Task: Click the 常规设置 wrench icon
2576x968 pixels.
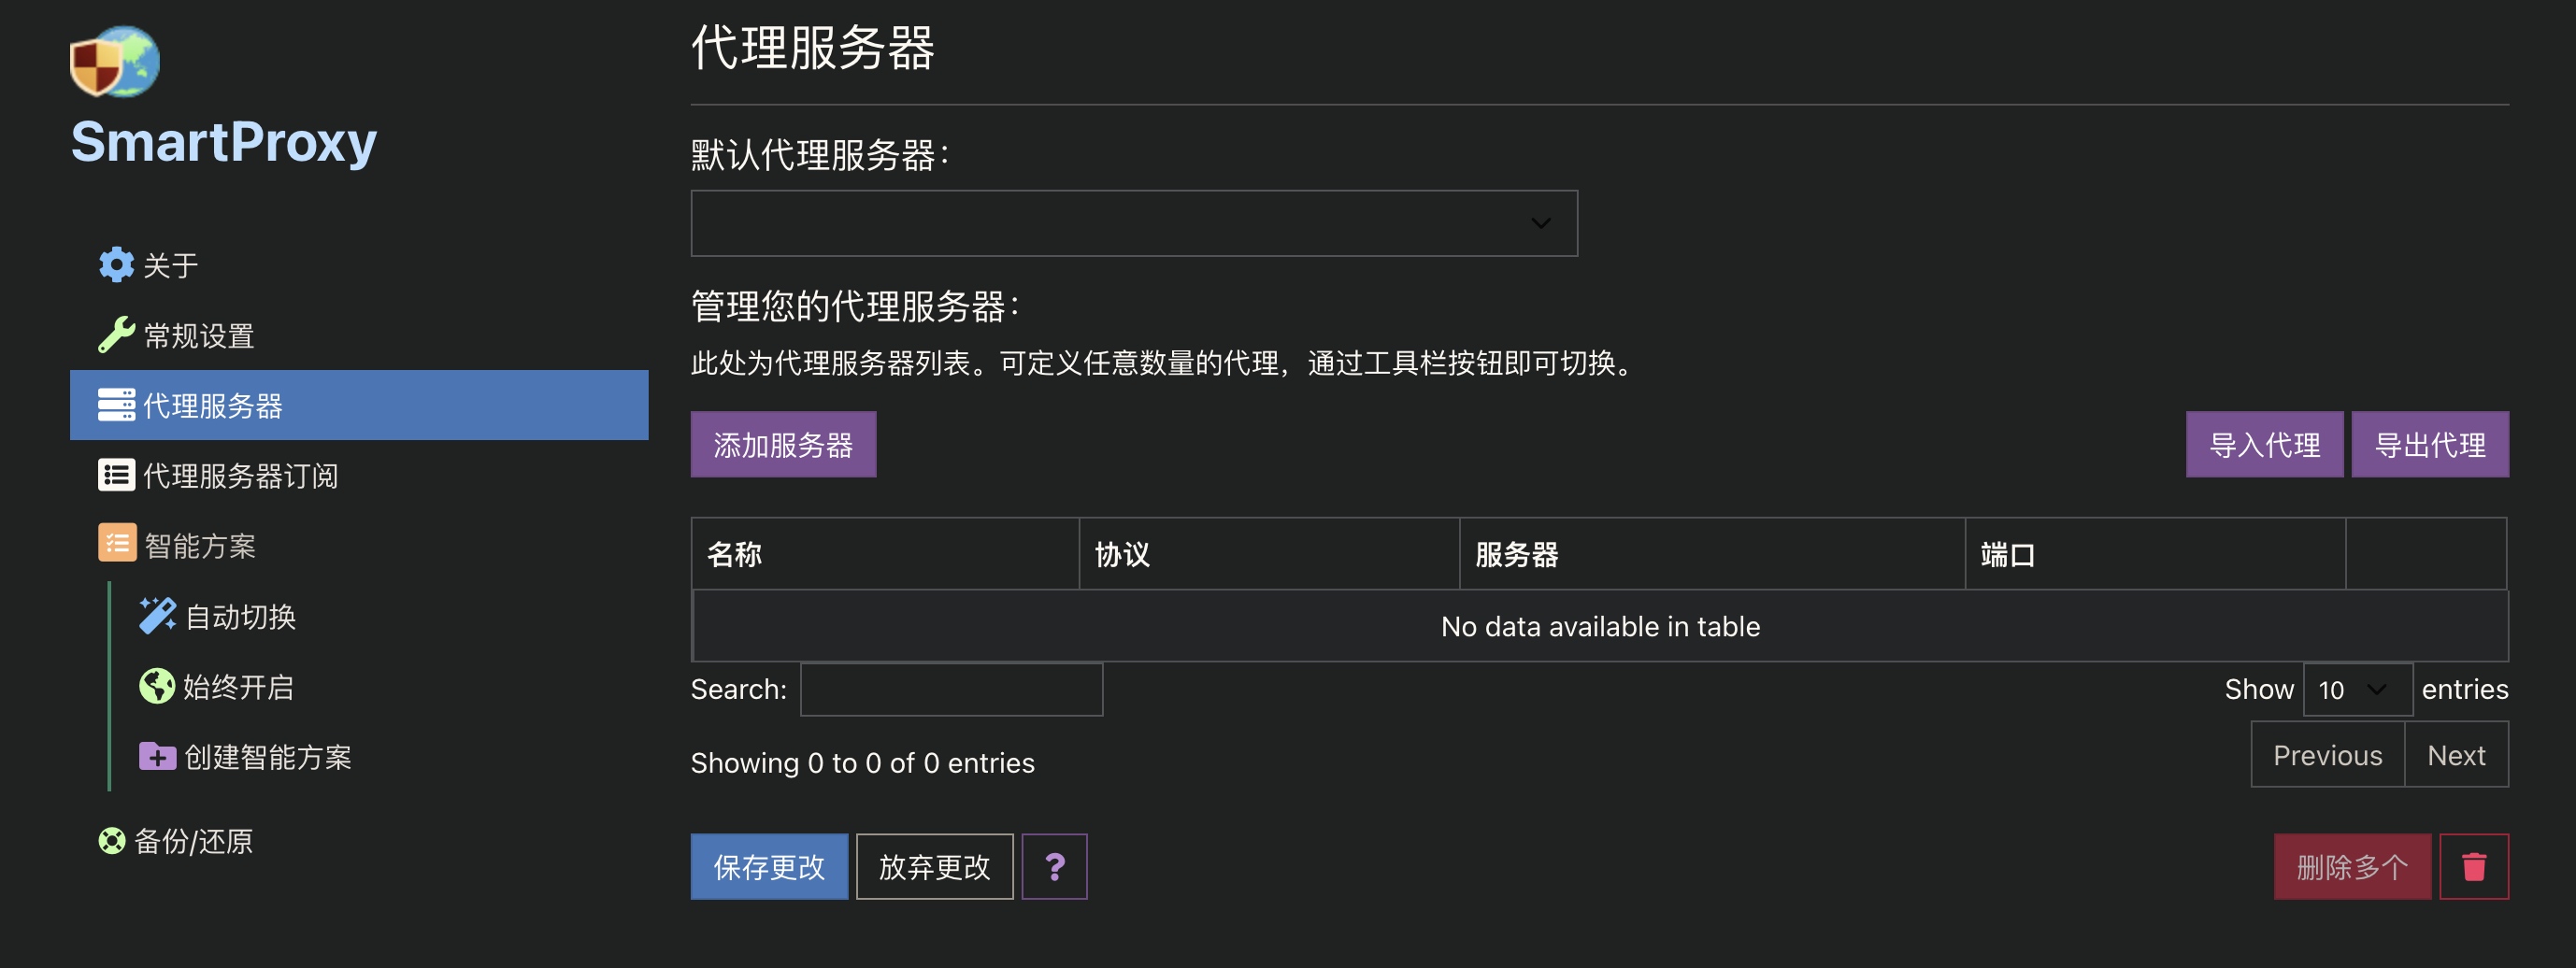Action: (115, 334)
